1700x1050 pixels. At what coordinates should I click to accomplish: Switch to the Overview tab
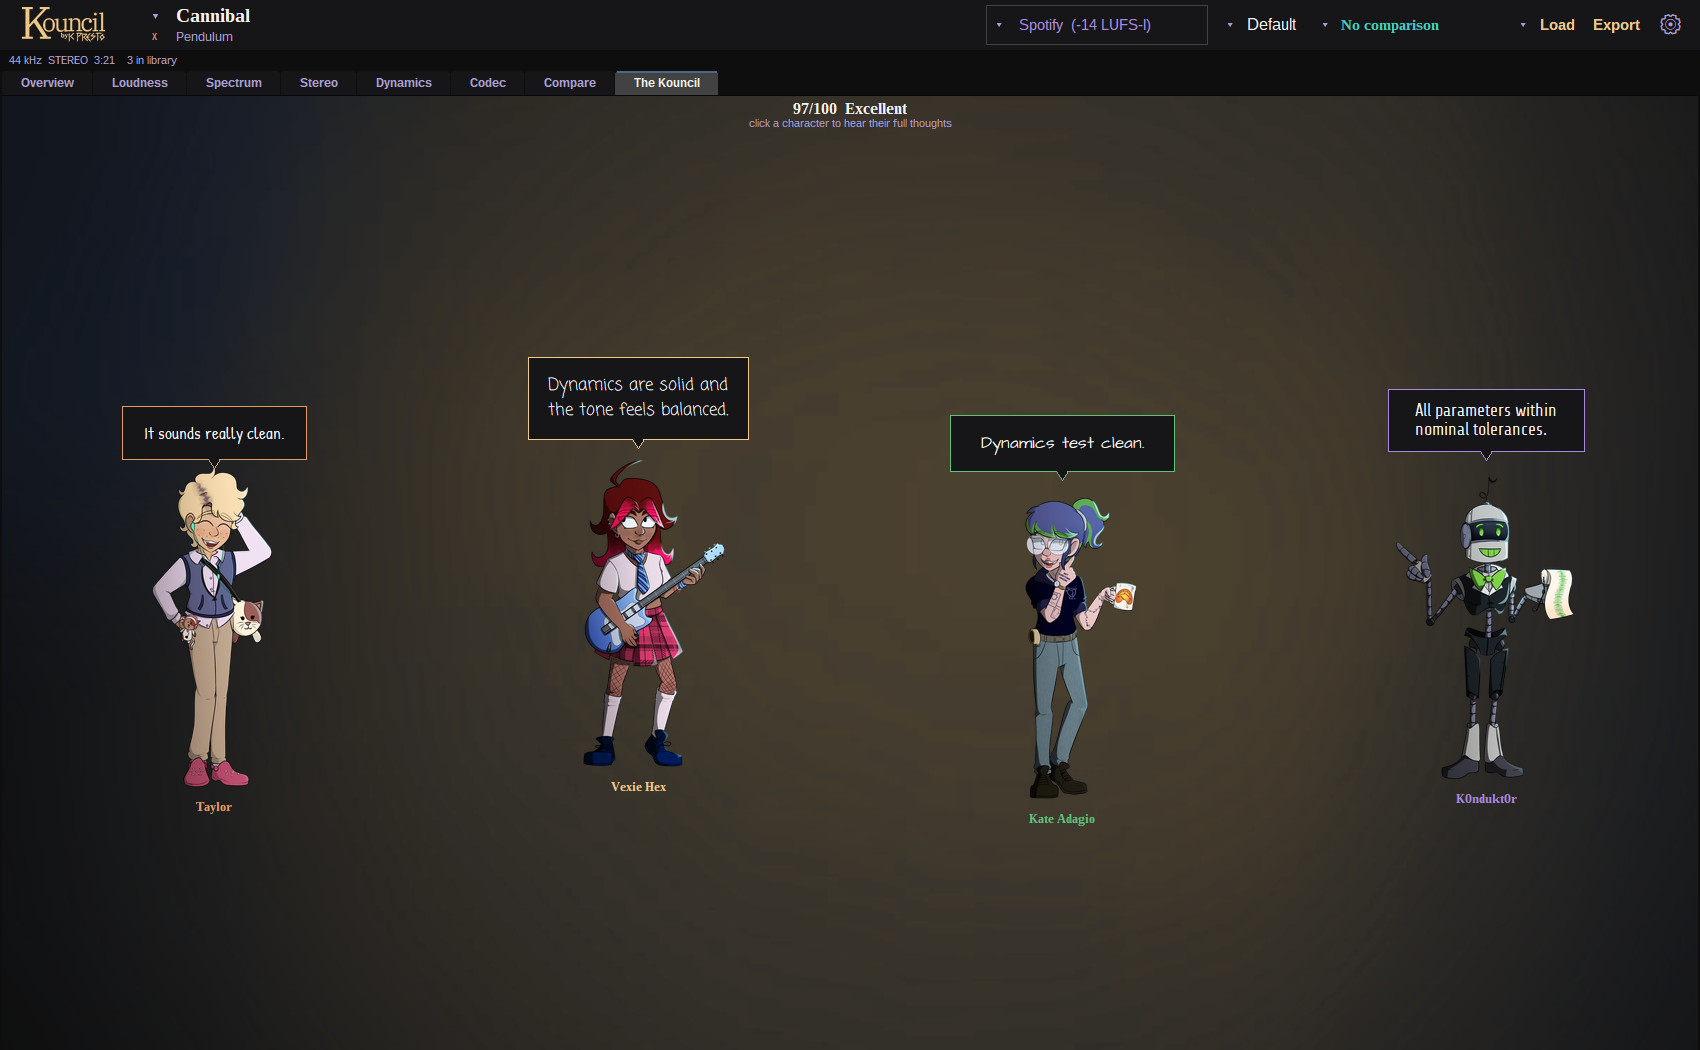(x=47, y=83)
